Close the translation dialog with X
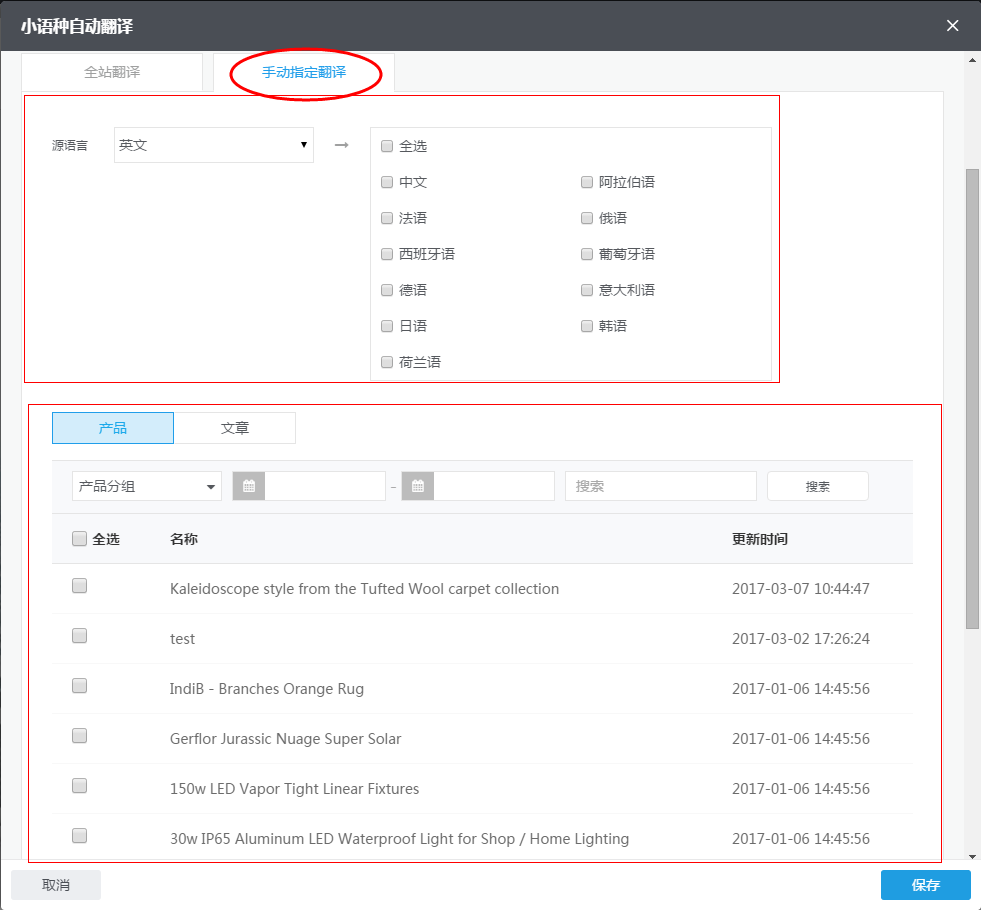The width and height of the screenshot is (981, 910). (x=952, y=26)
